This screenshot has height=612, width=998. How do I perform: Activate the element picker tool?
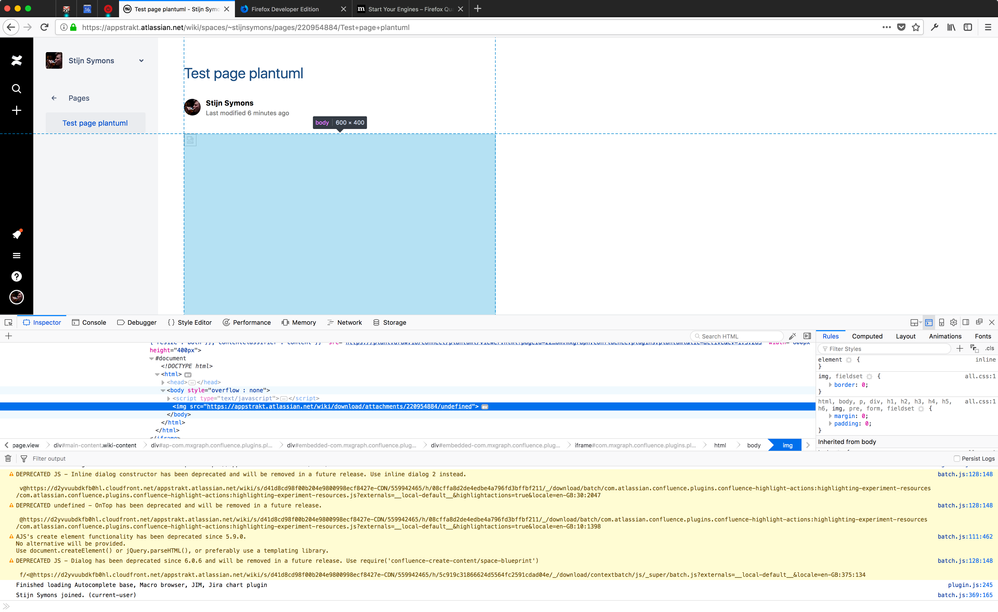pos(8,323)
